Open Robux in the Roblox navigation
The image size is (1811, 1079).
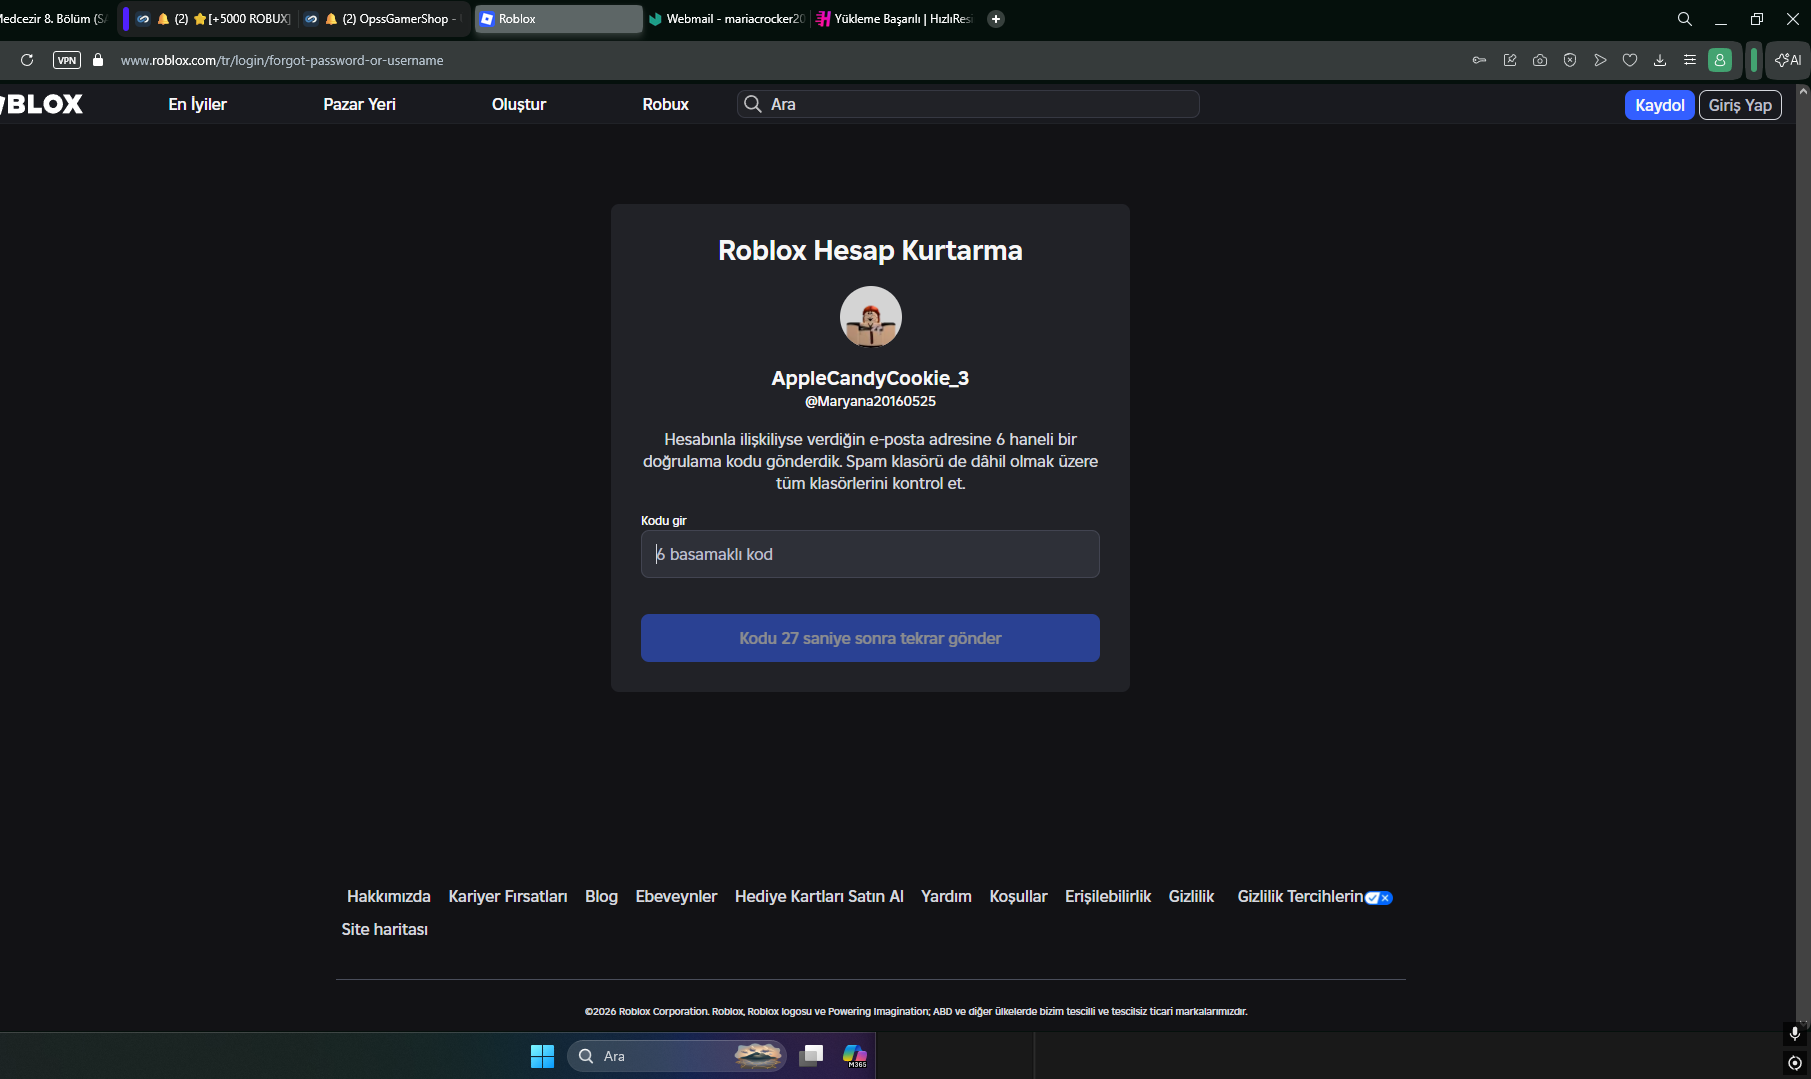click(666, 104)
